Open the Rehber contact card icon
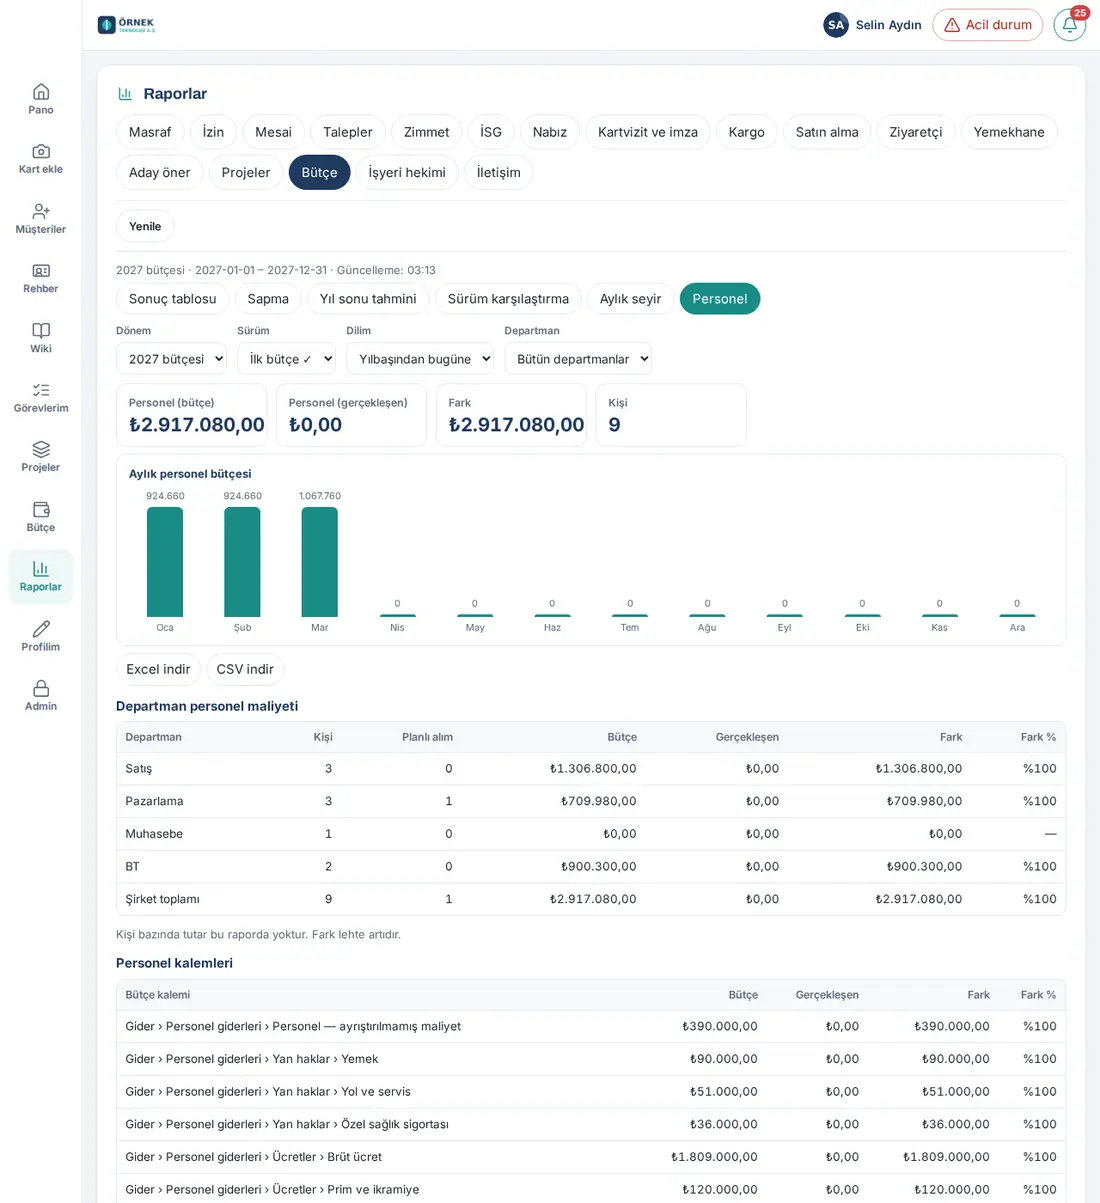The height and width of the screenshot is (1203, 1100). tap(41, 271)
